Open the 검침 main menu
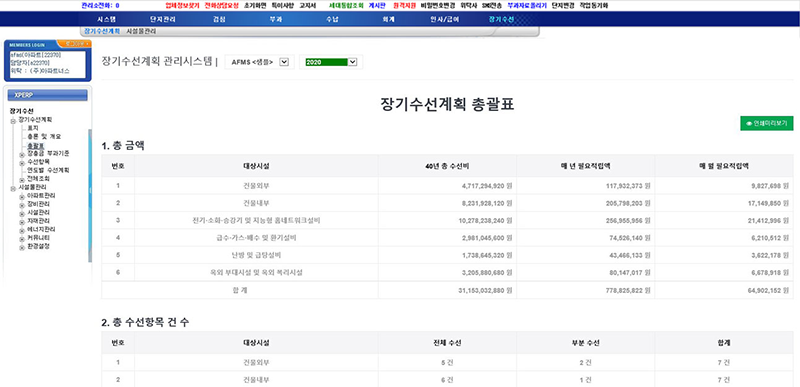The width and height of the screenshot is (800, 387). click(x=218, y=19)
